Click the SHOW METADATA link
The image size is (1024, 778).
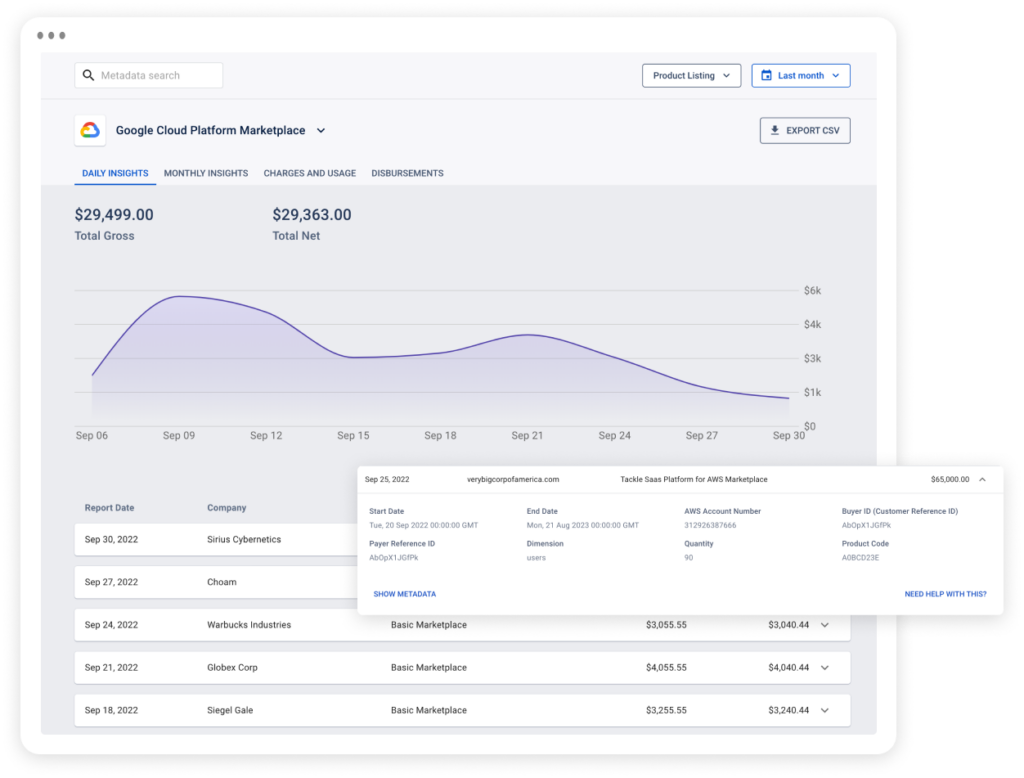pos(404,594)
